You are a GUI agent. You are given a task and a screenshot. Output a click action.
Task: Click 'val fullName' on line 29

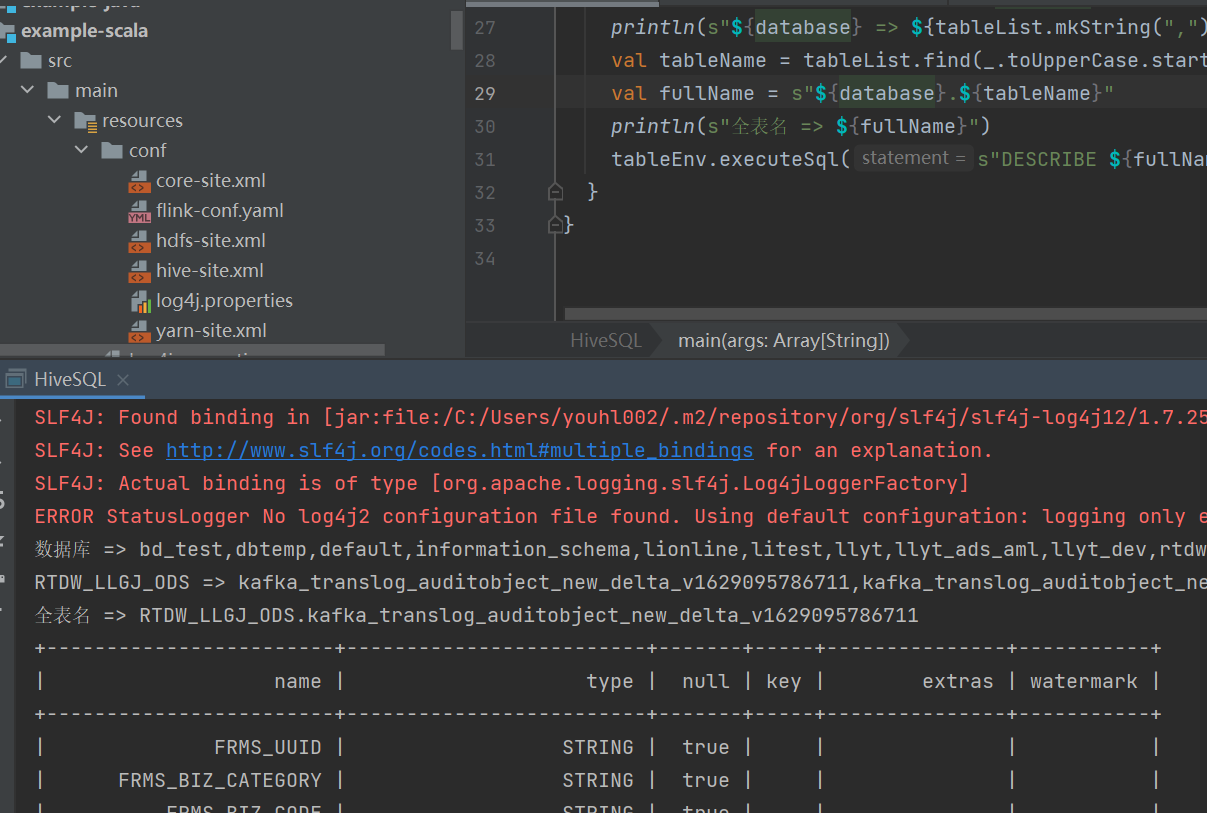(683, 93)
